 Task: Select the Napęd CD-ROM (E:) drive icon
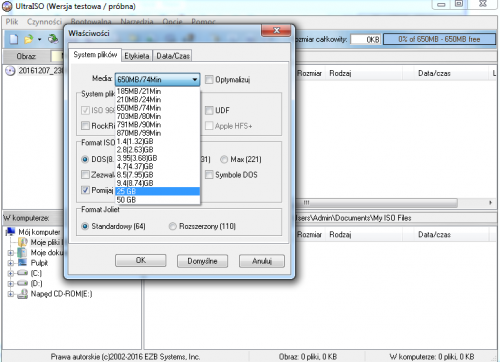(22, 294)
